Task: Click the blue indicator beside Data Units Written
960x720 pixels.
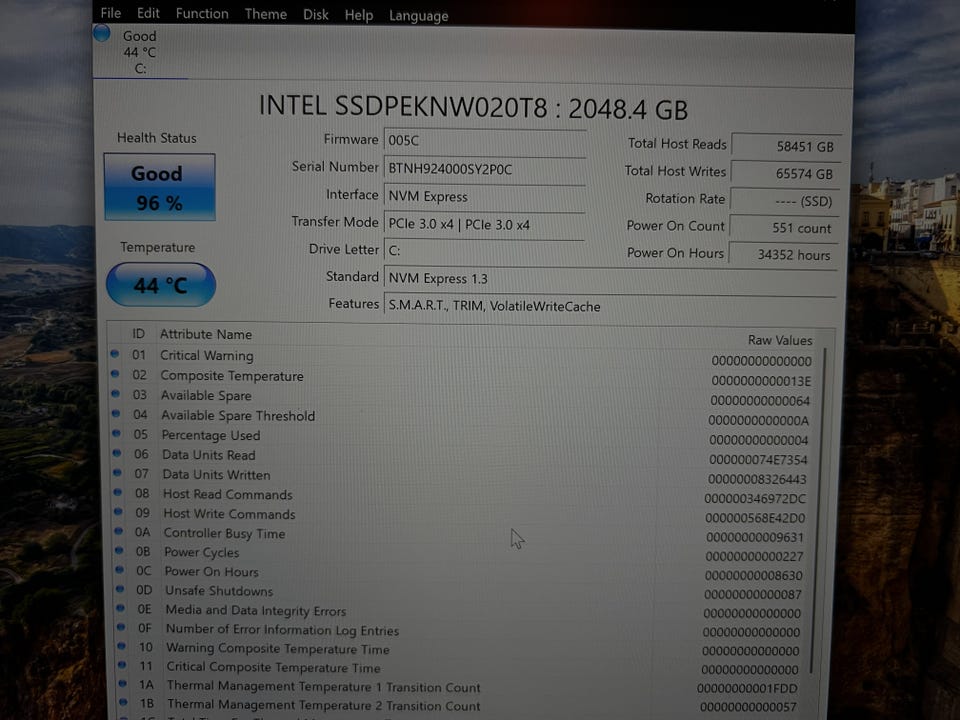Action: (x=116, y=474)
